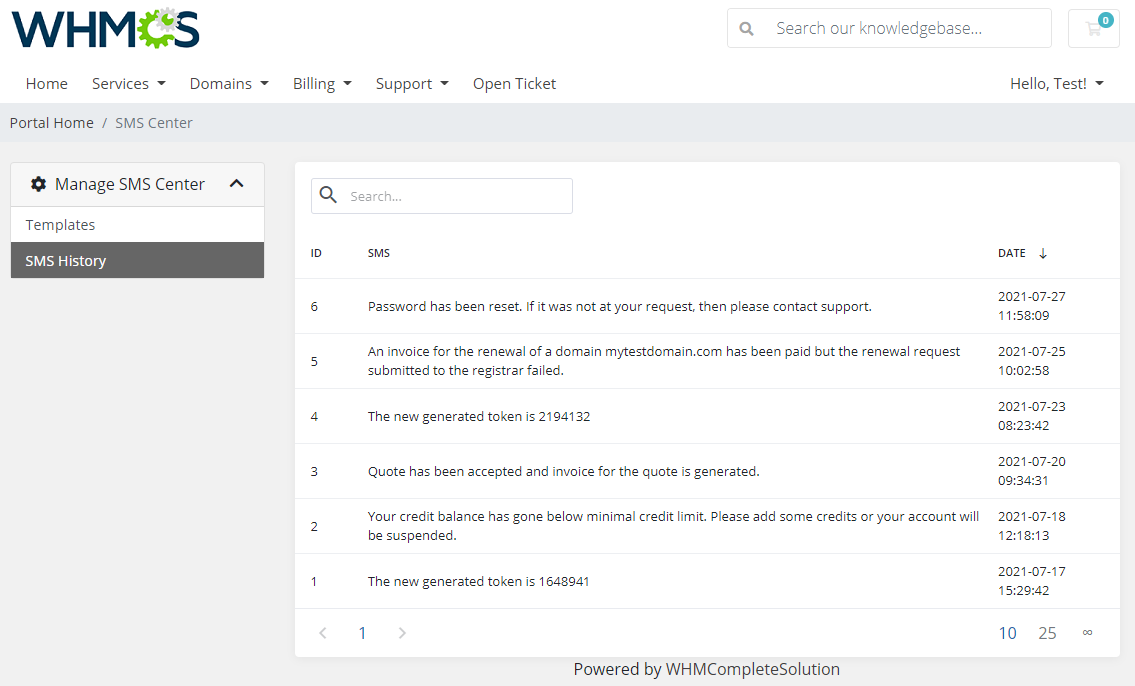Click the WHMCS logo
1135x686 pixels.
(x=105, y=28)
